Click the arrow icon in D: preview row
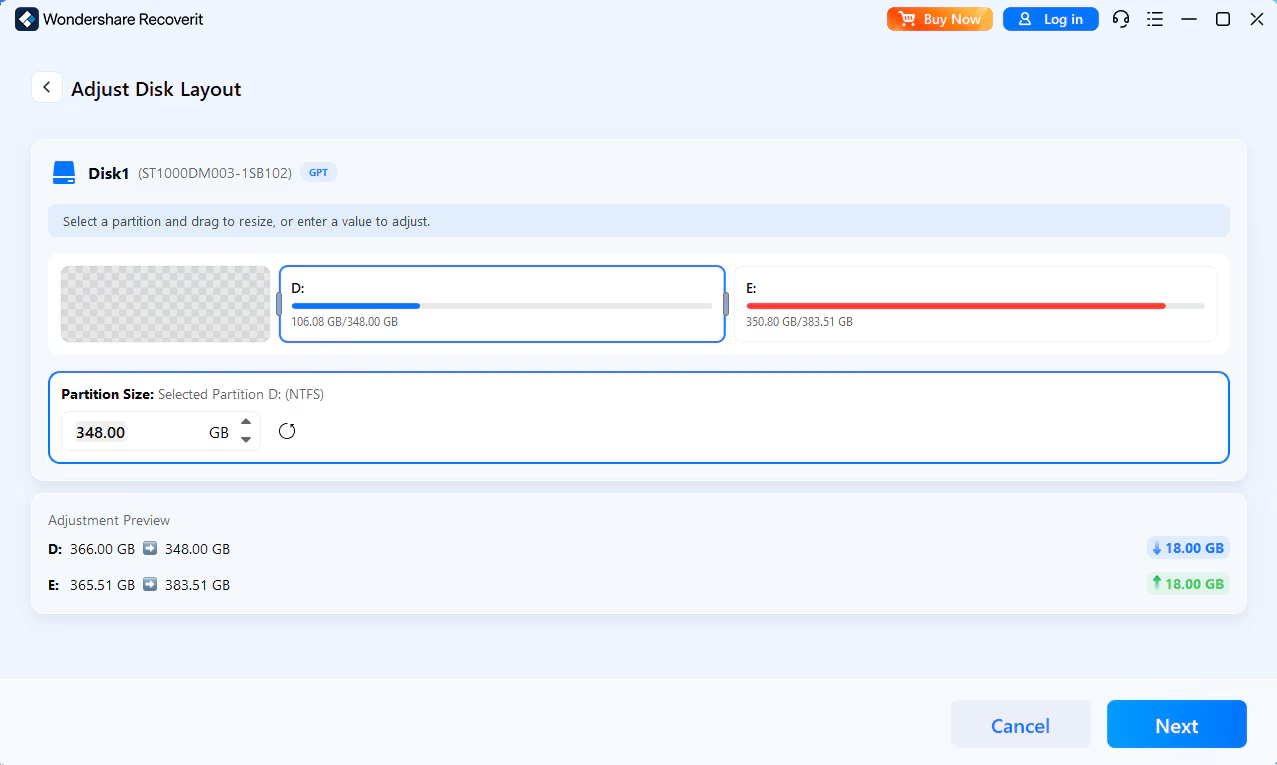 click(x=150, y=548)
